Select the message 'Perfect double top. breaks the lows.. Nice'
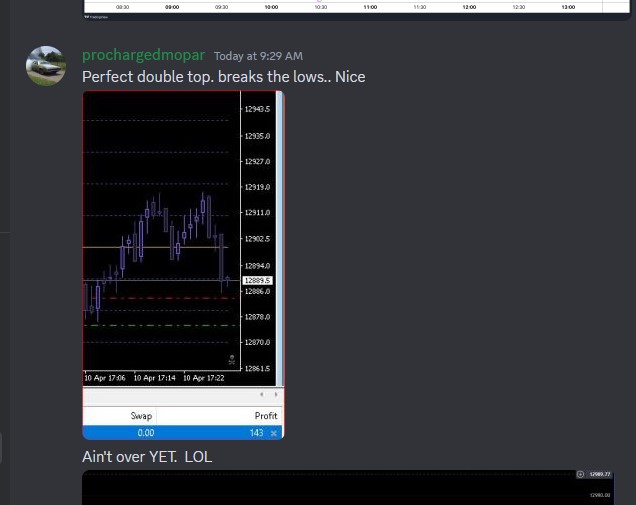Image resolution: width=636 pixels, height=505 pixels. (223, 77)
